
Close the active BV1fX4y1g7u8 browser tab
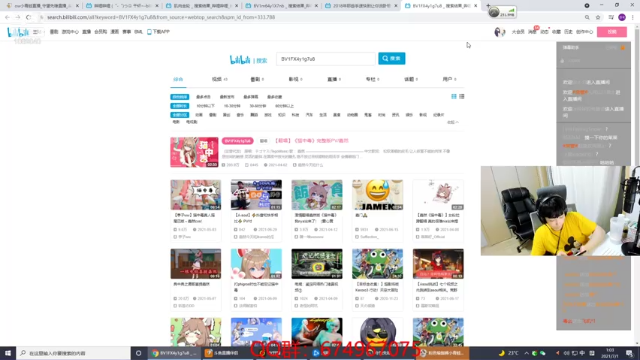click(x=476, y=6)
